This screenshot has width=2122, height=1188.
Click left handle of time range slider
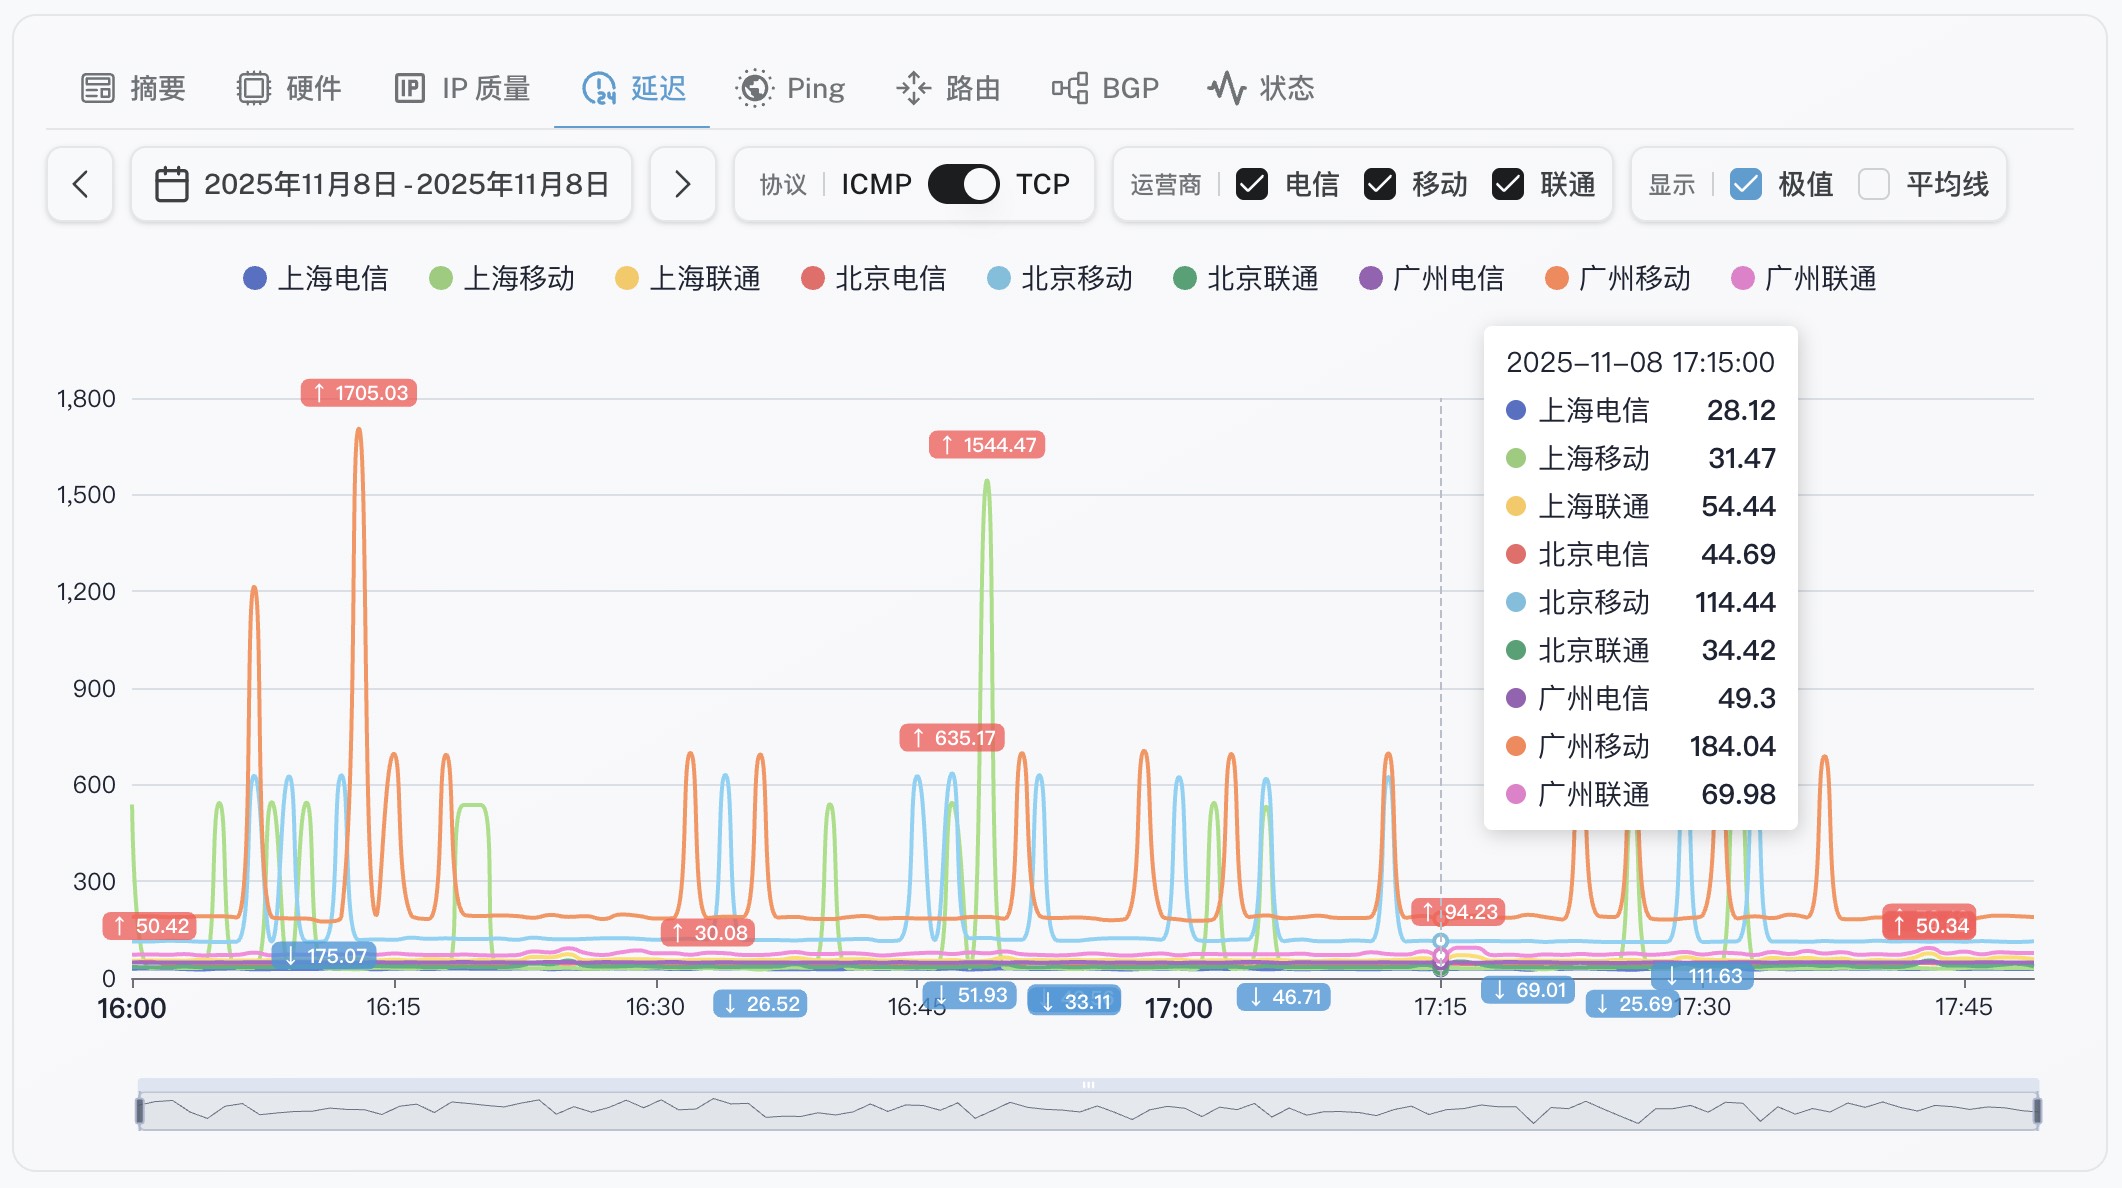click(x=140, y=1110)
